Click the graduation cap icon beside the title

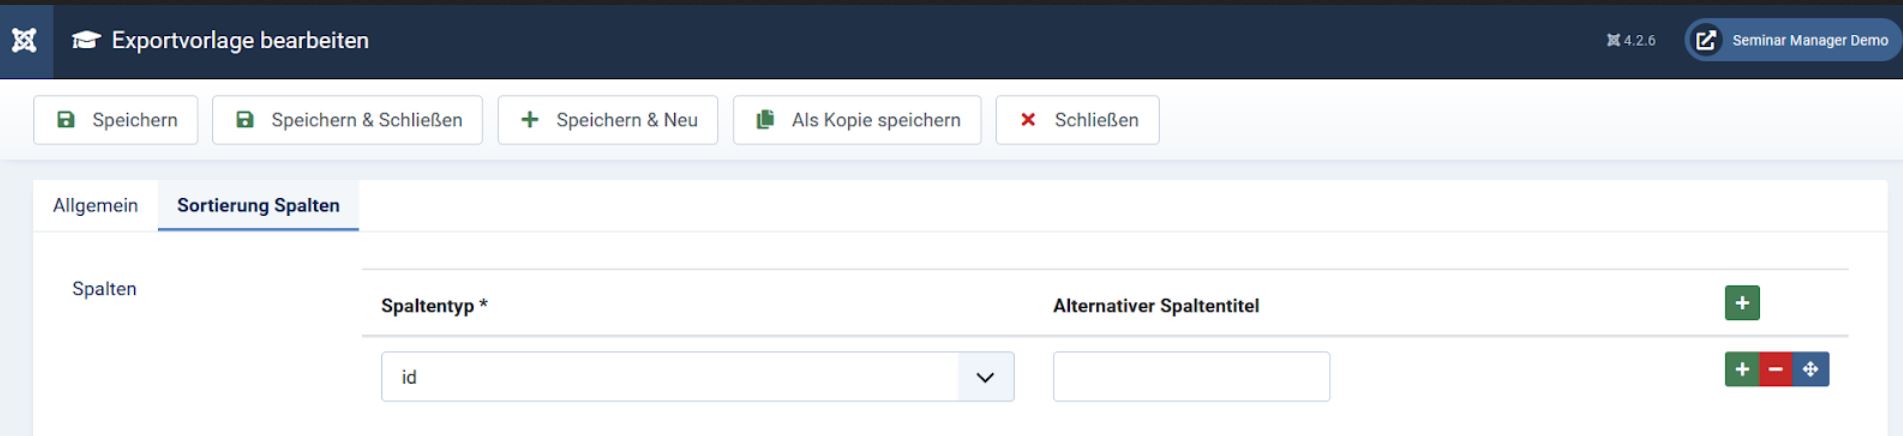pyautogui.click(x=86, y=40)
